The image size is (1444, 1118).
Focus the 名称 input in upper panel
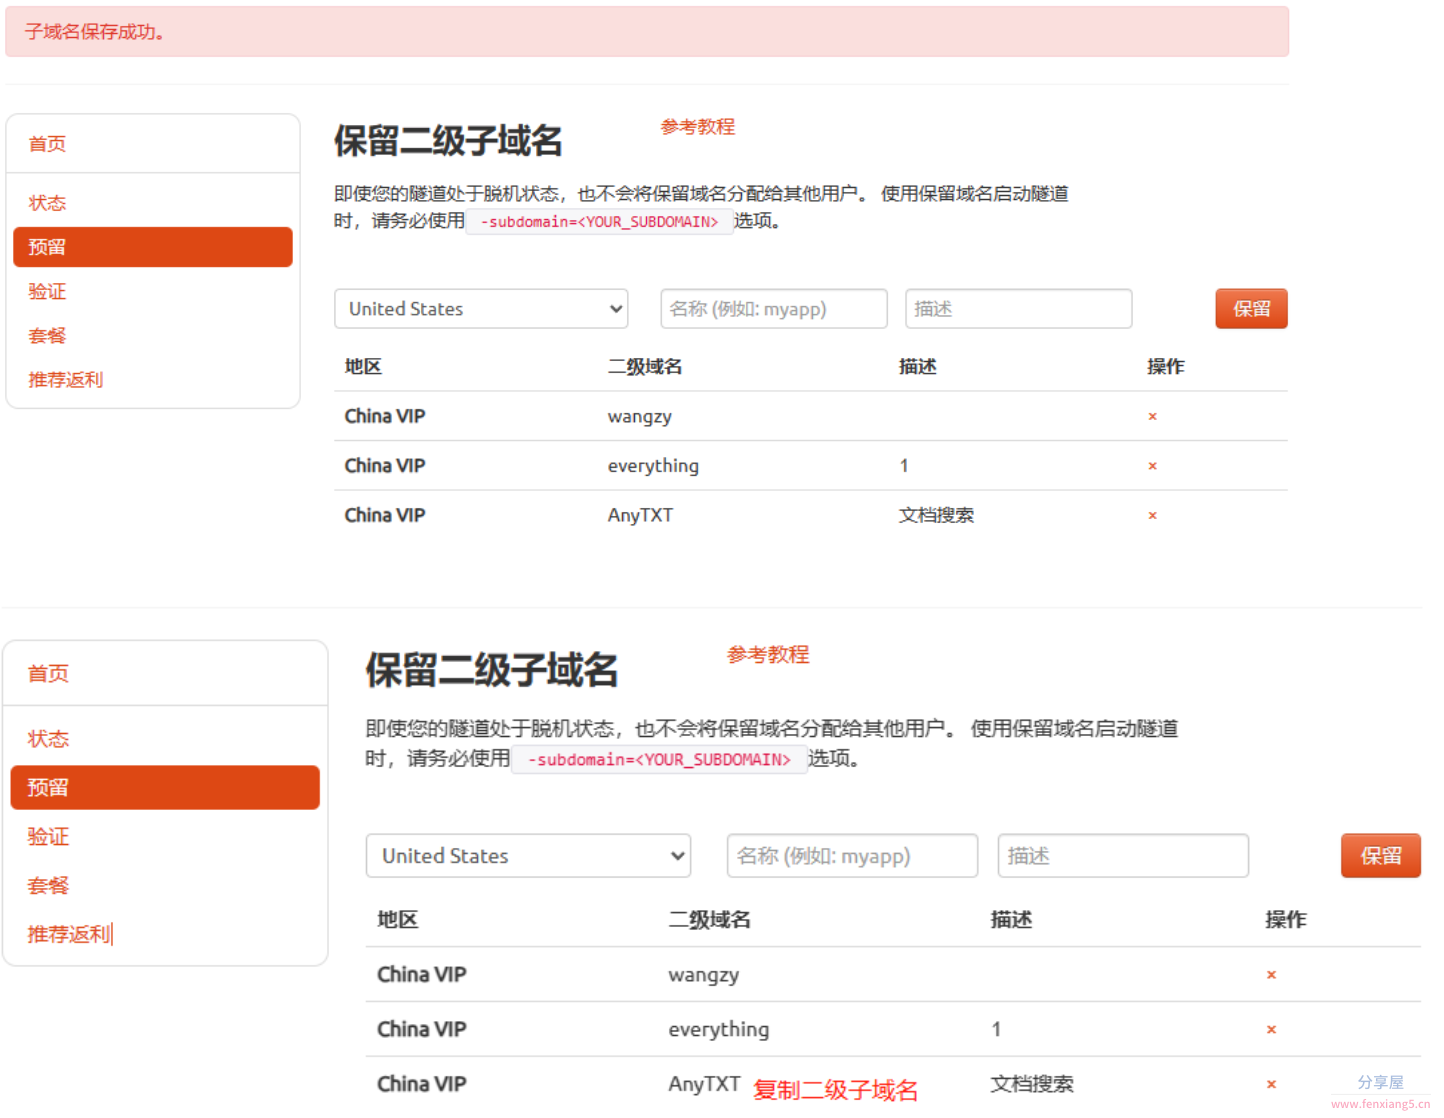coord(774,309)
